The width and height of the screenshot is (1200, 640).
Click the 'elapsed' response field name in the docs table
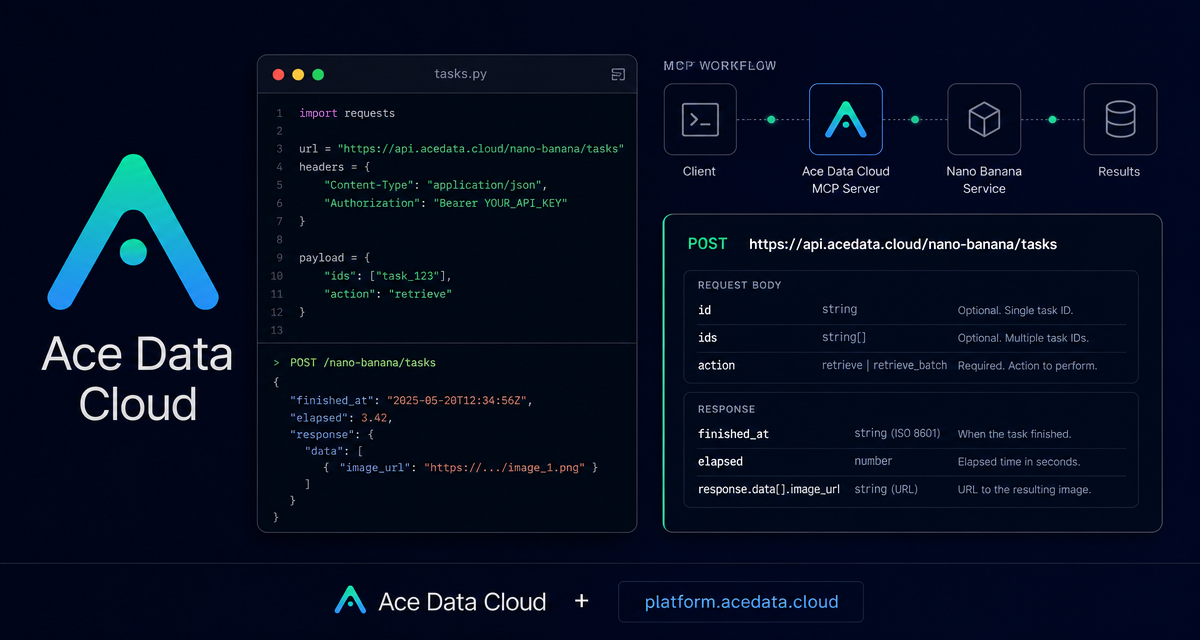coord(720,461)
